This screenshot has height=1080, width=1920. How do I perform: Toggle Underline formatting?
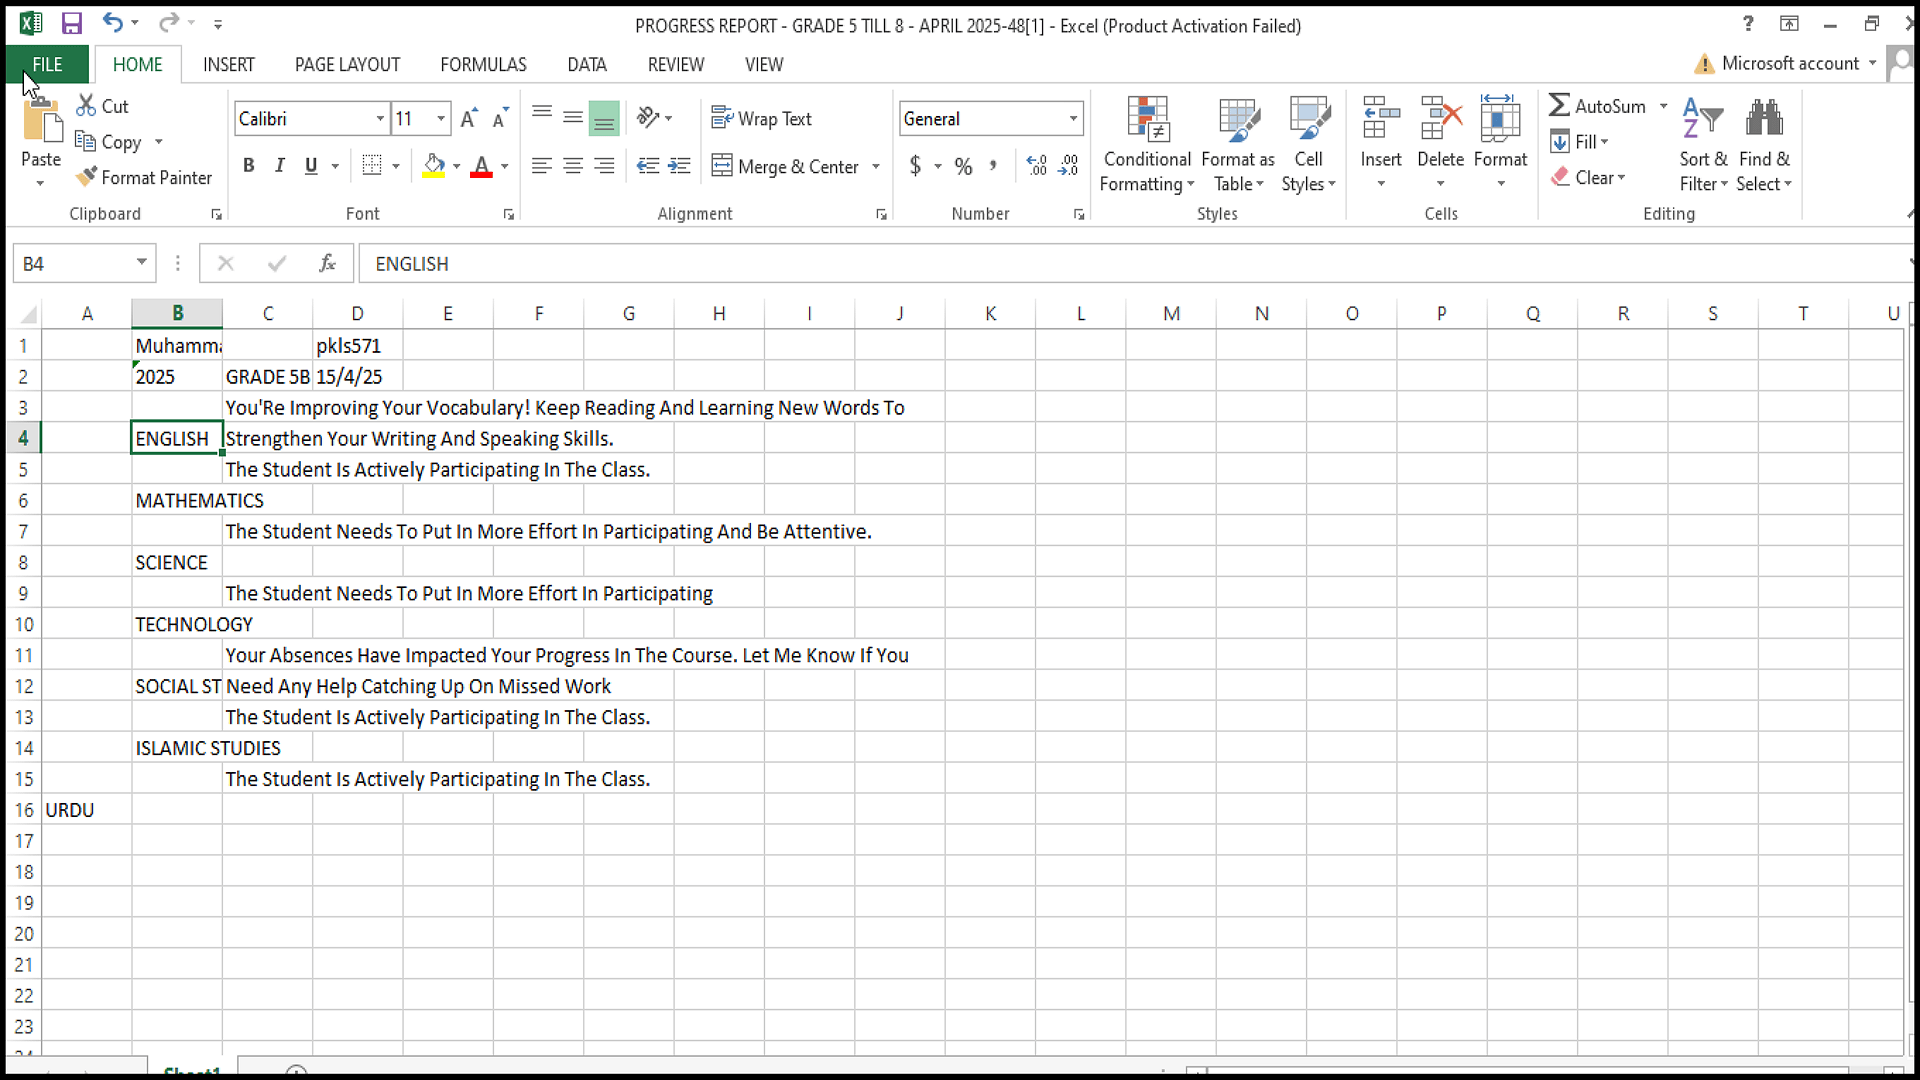coord(311,165)
